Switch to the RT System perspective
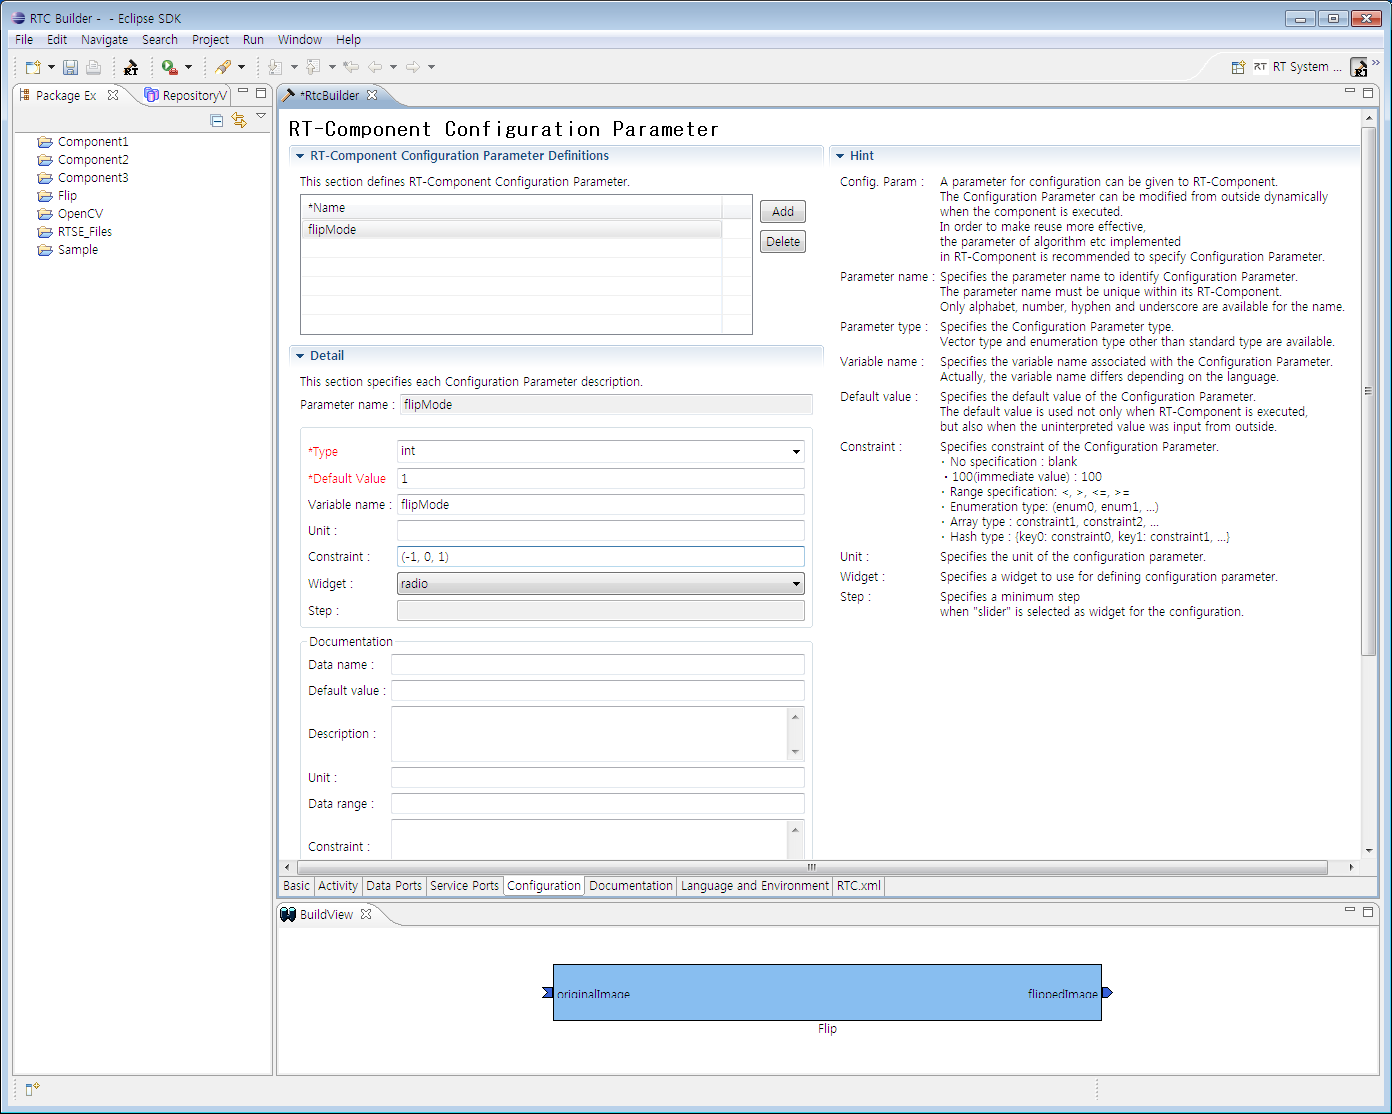 click(1298, 67)
